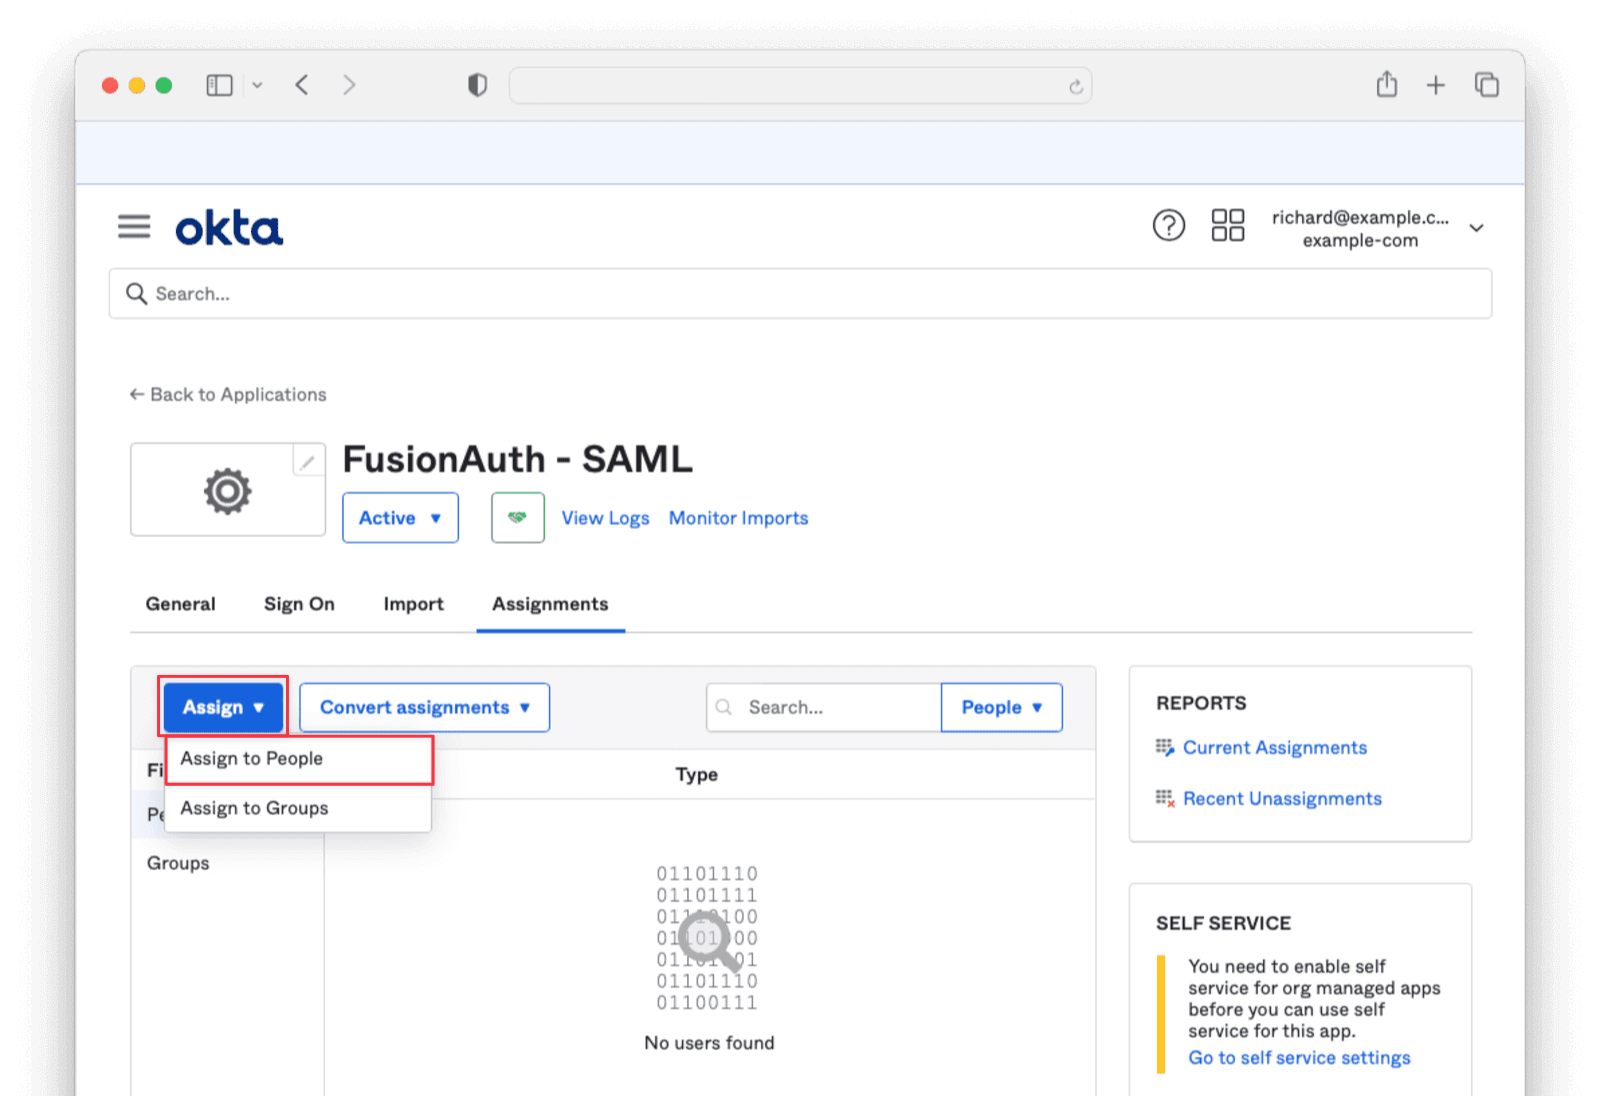The height and width of the screenshot is (1096, 1600).
Task: Open the Convert assignments dropdown
Action: click(x=424, y=707)
